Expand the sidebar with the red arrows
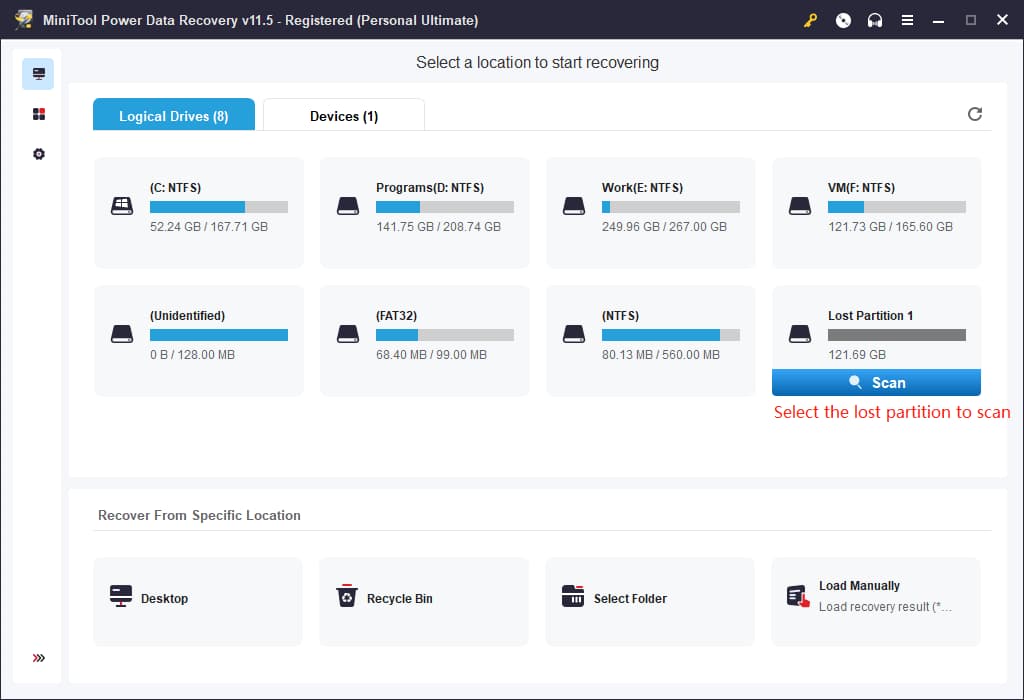1024x700 pixels. [x=38, y=658]
